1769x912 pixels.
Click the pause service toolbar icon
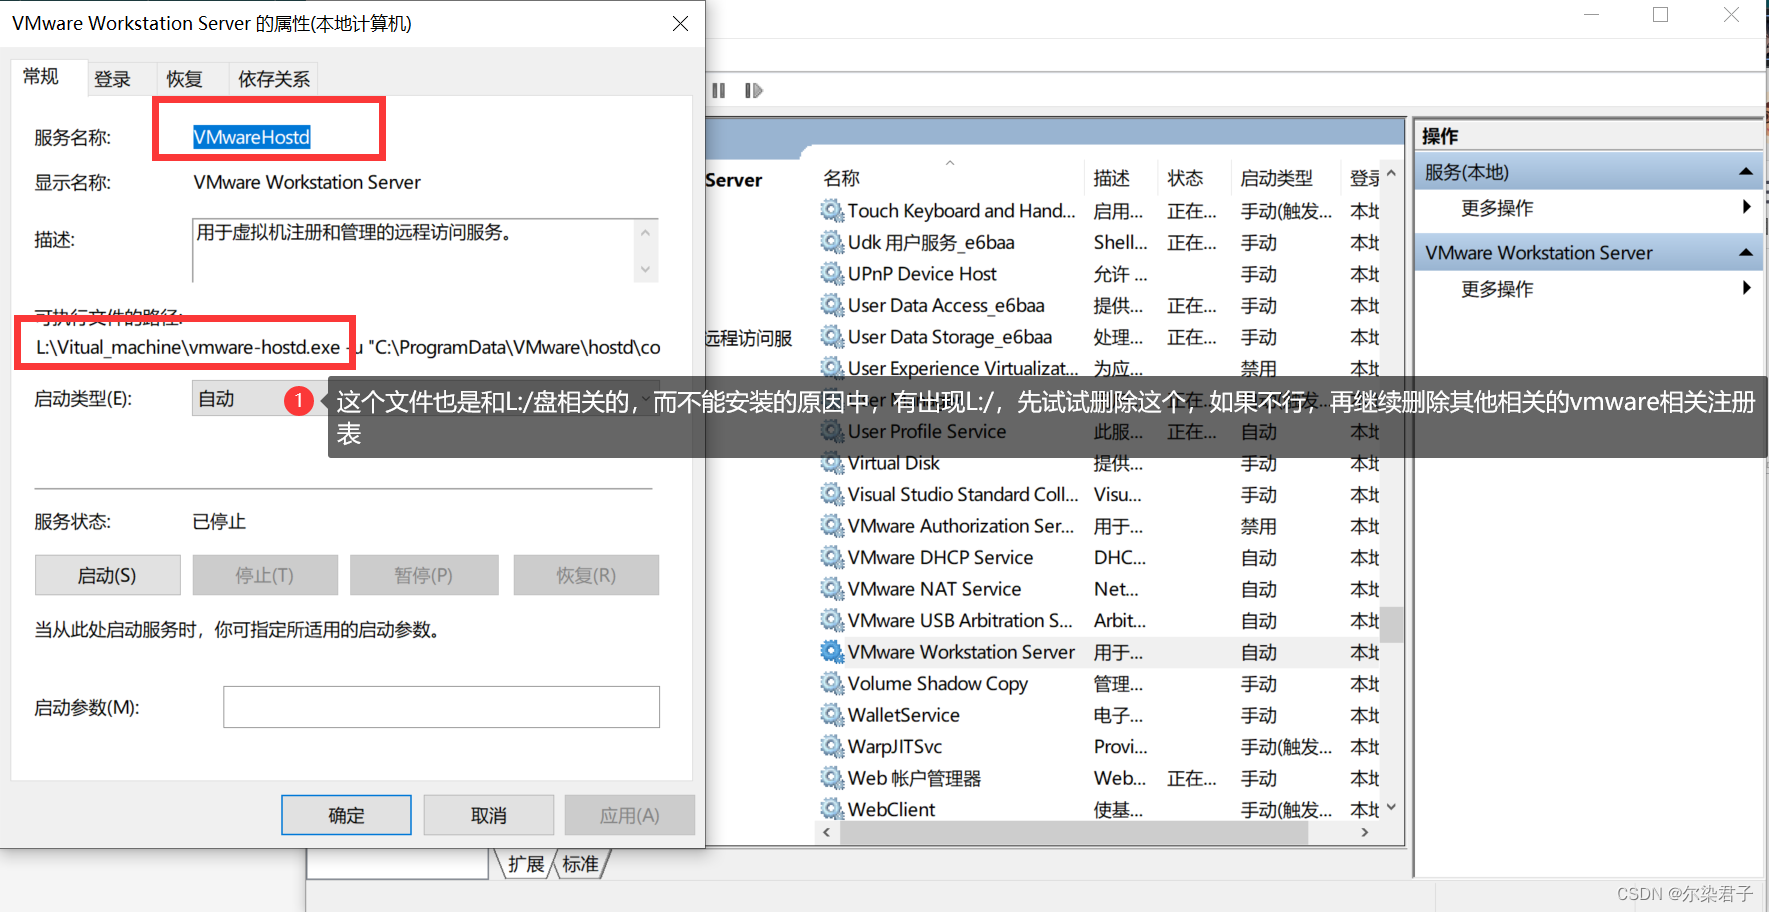point(719,91)
